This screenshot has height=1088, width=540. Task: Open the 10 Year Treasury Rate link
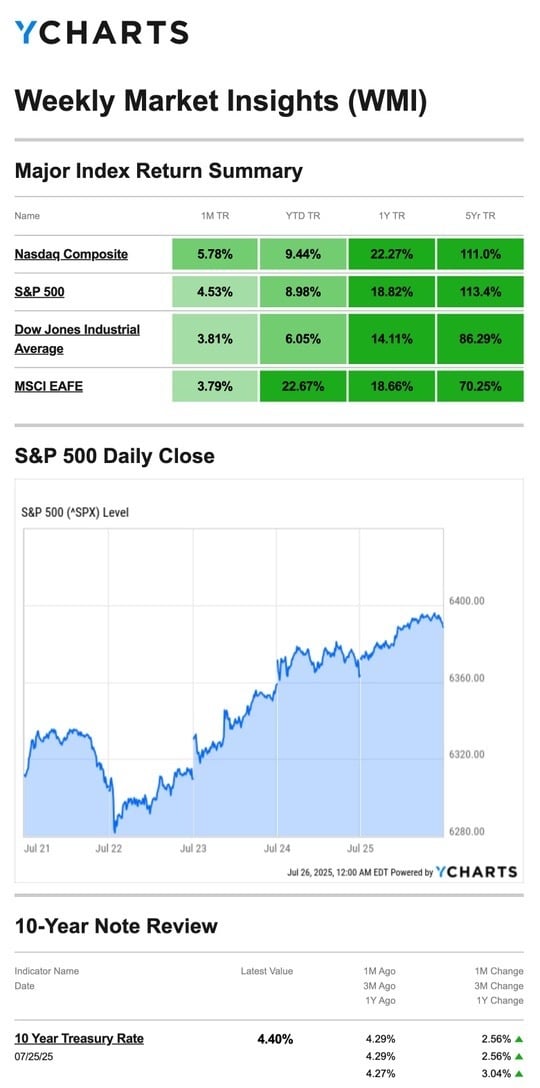tap(79, 1039)
